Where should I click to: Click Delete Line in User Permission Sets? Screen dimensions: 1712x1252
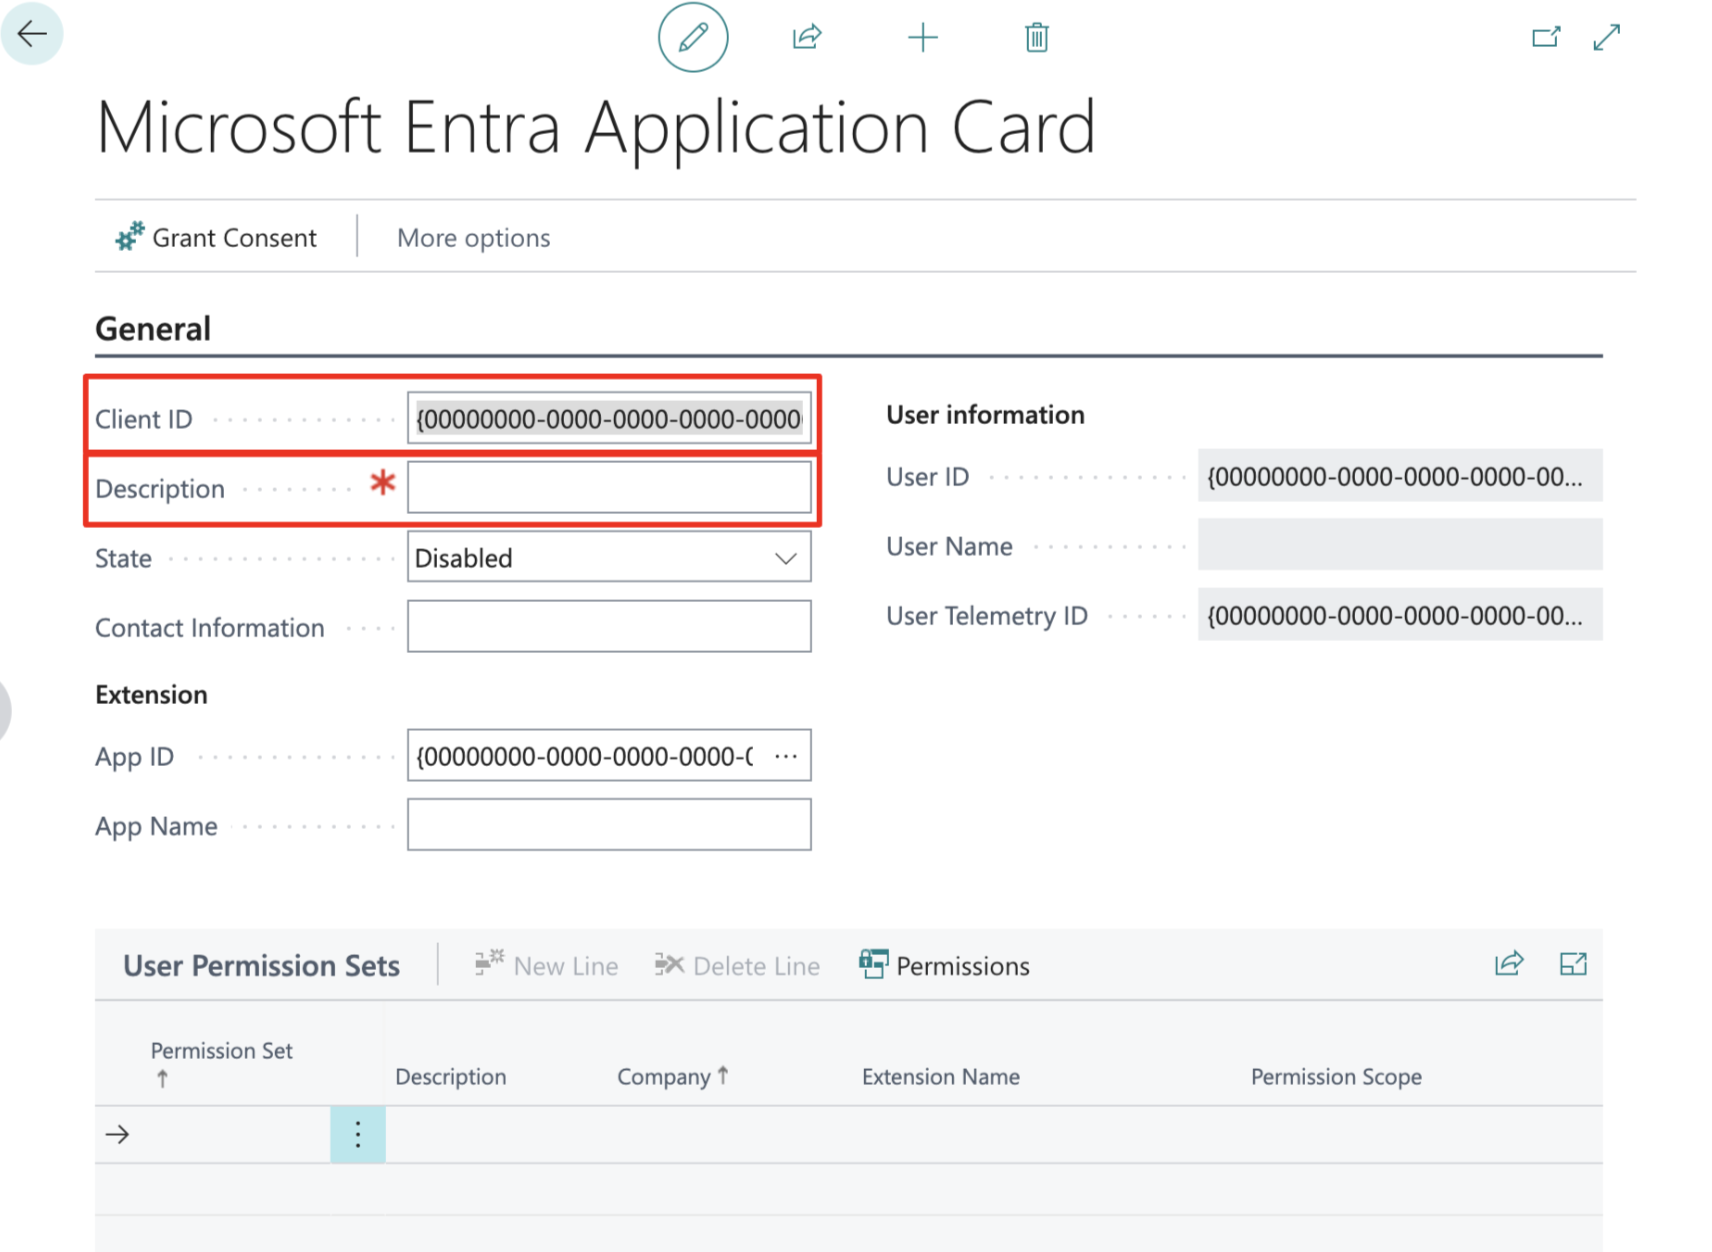click(x=737, y=965)
